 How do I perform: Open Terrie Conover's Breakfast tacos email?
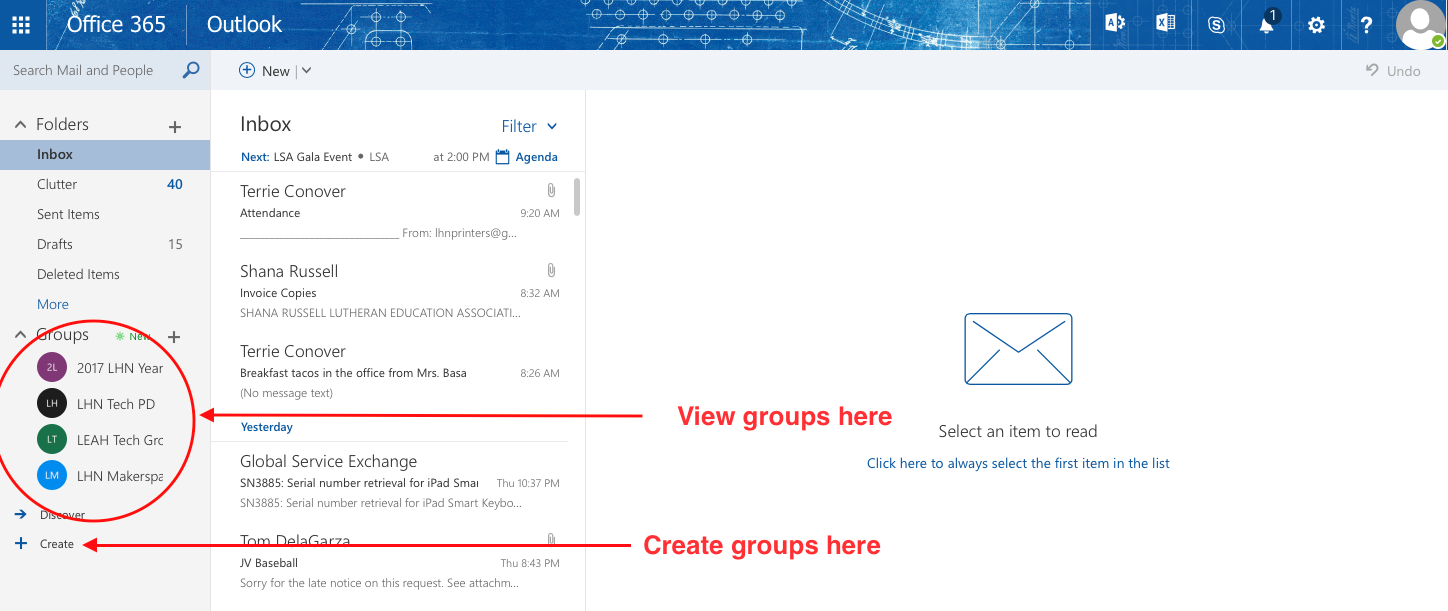[x=400, y=371]
